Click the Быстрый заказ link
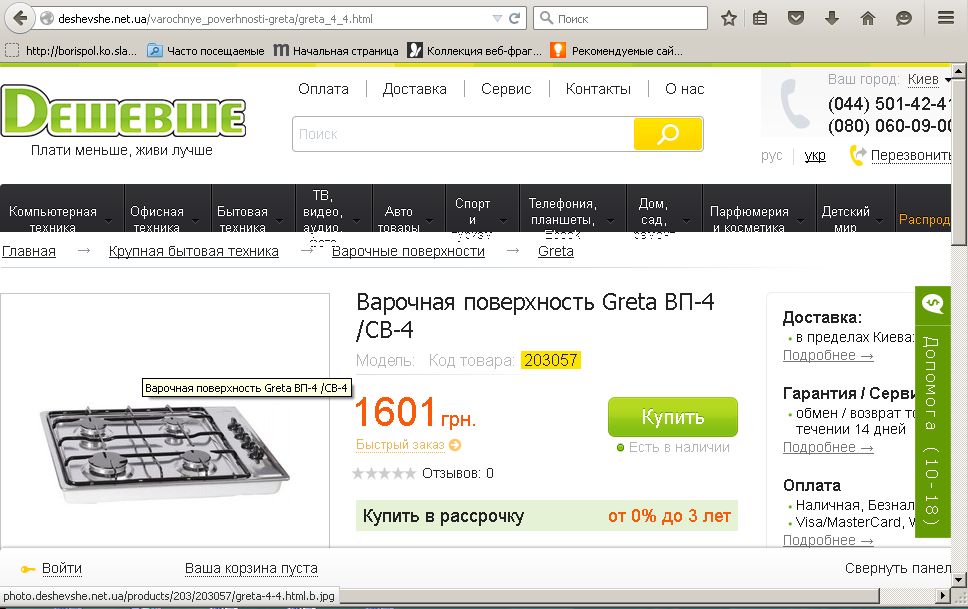 pos(400,445)
